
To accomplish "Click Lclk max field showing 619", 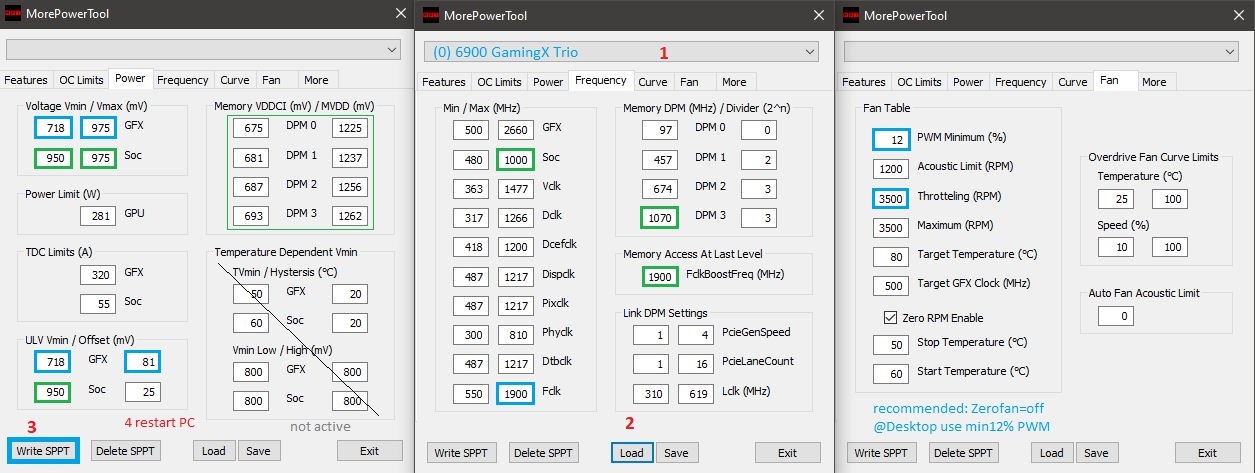I will click(696, 394).
